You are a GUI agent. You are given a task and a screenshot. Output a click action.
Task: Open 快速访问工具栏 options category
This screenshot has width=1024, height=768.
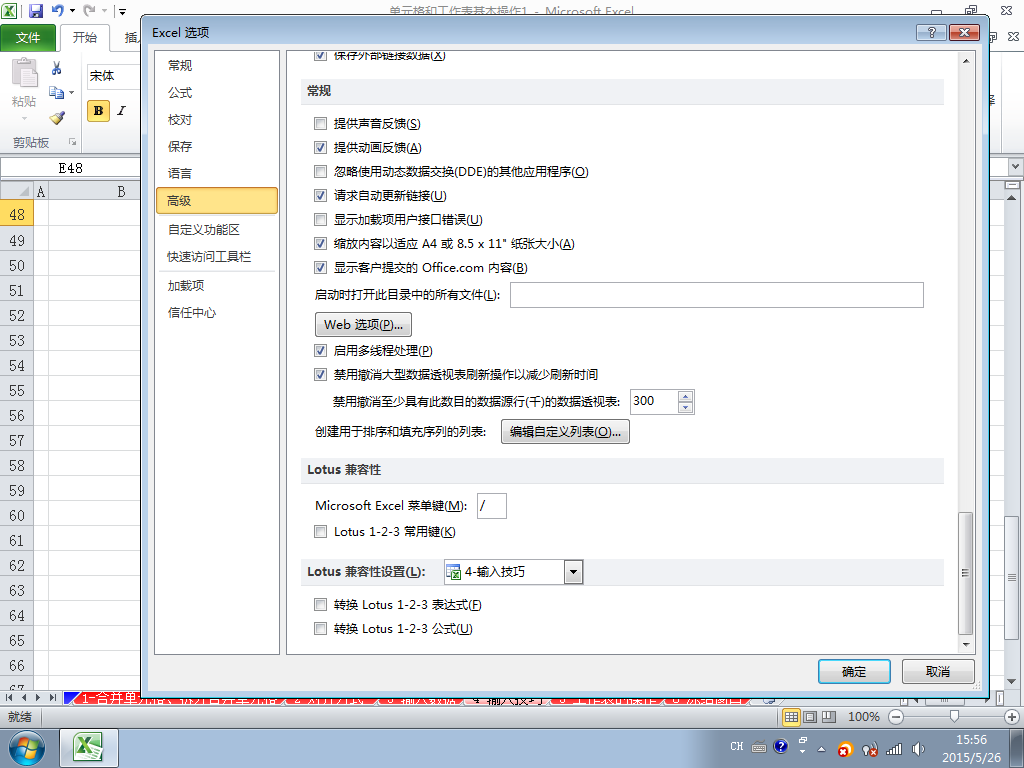217,257
